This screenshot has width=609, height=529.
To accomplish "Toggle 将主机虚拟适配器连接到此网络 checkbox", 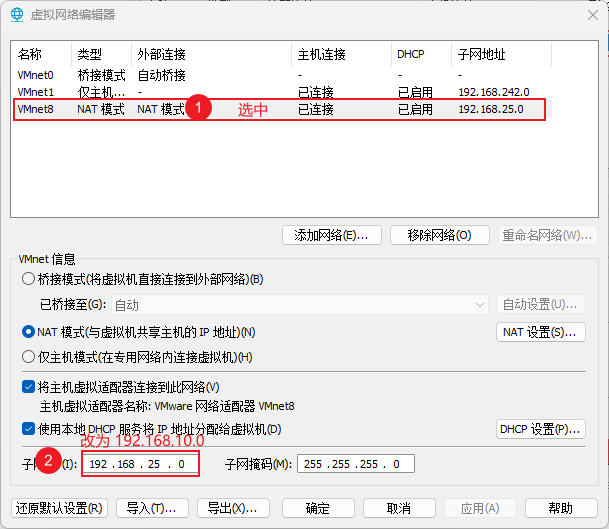I will (x=28, y=387).
